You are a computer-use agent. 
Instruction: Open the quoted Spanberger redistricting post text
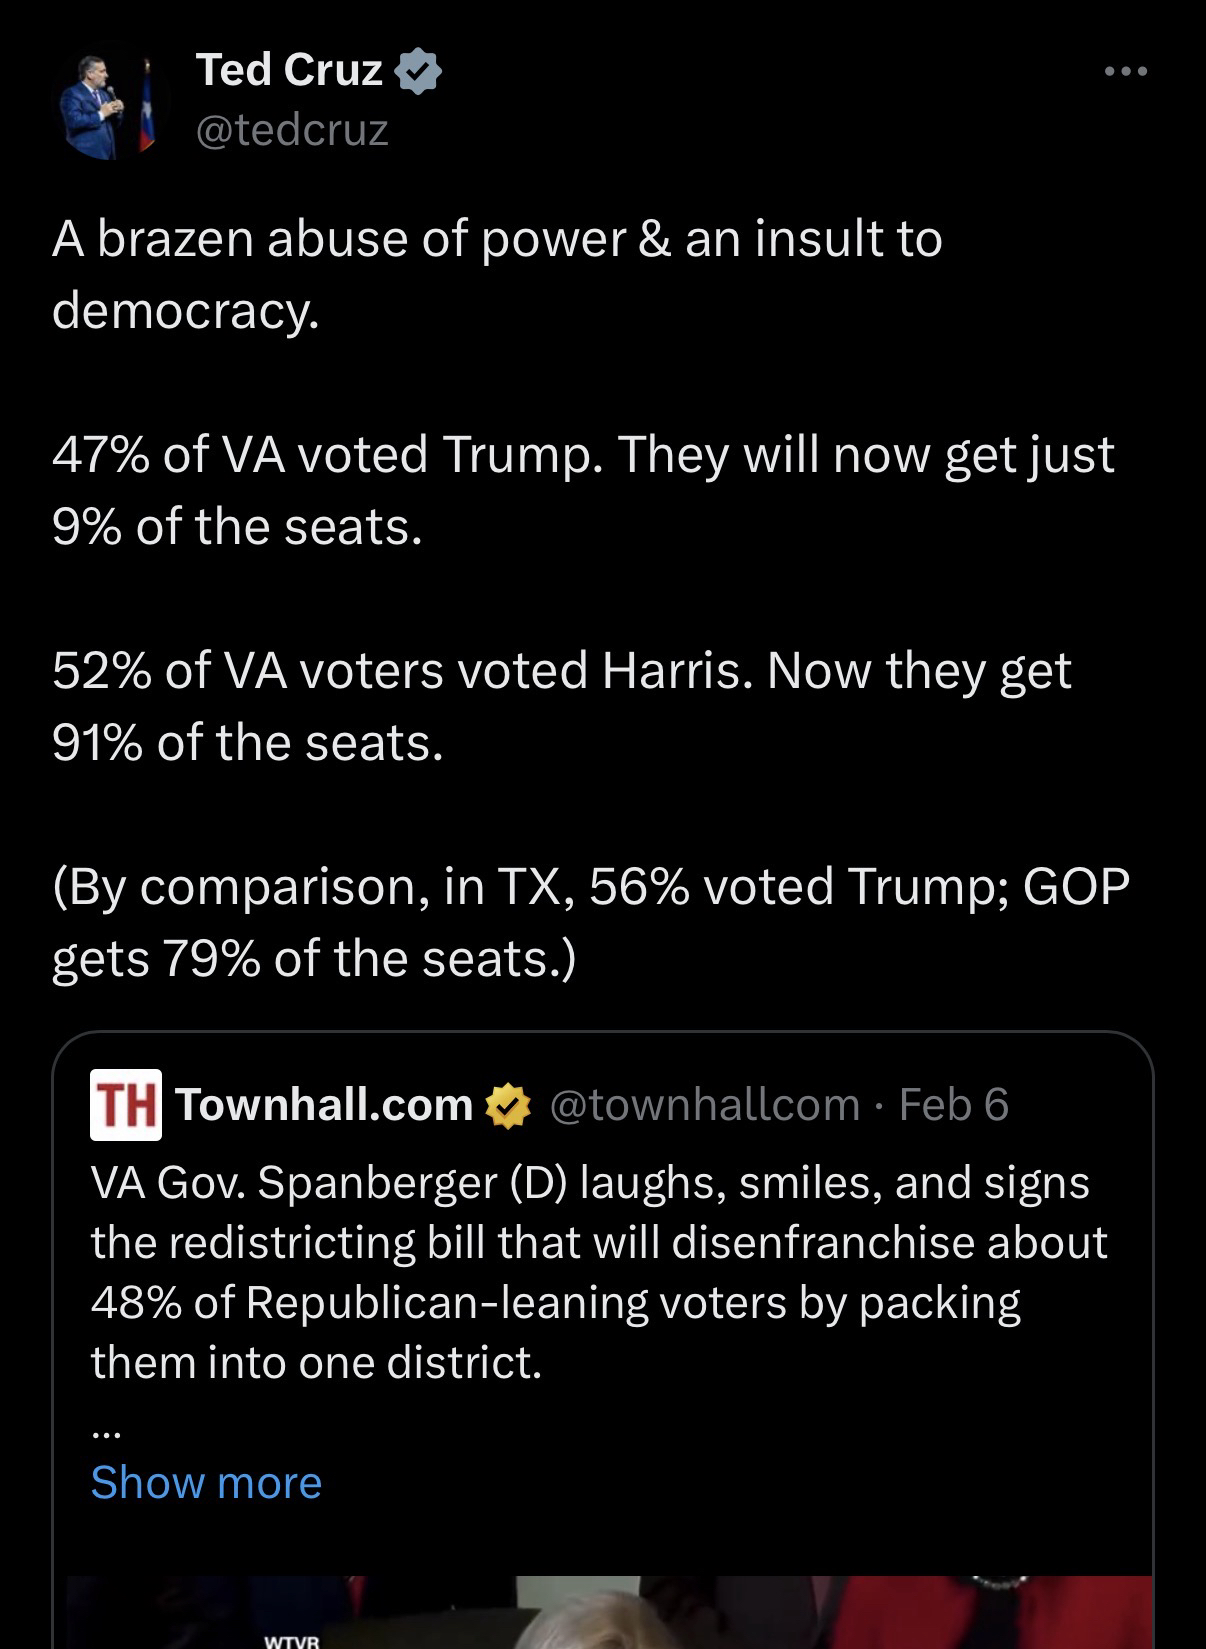click(x=598, y=1242)
